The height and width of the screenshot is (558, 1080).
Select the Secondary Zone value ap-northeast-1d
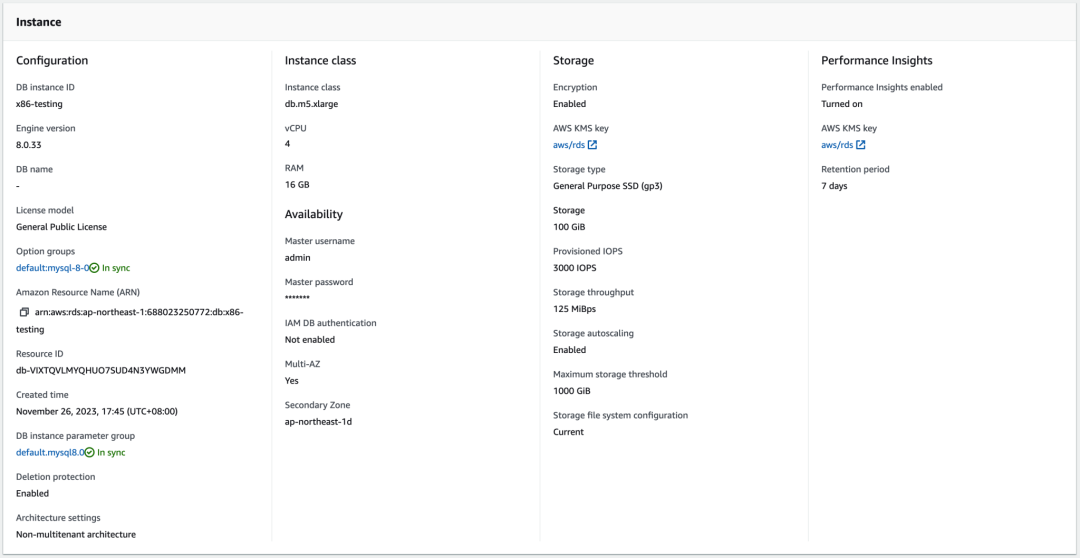pyautogui.click(x=318, y=422)
